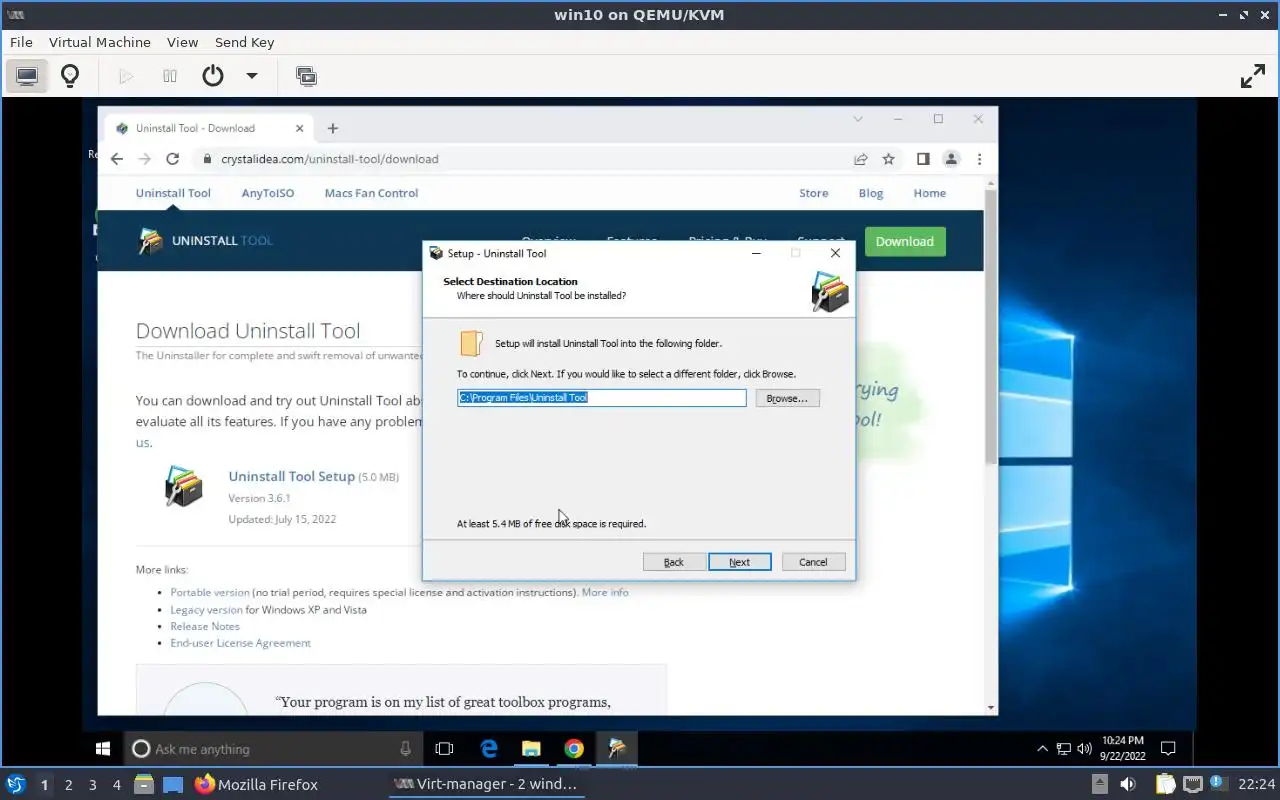The width and height of the screenshot is (1280, 800).
Task: Click Browse button in Setup dialog
Action: (787, 398)
